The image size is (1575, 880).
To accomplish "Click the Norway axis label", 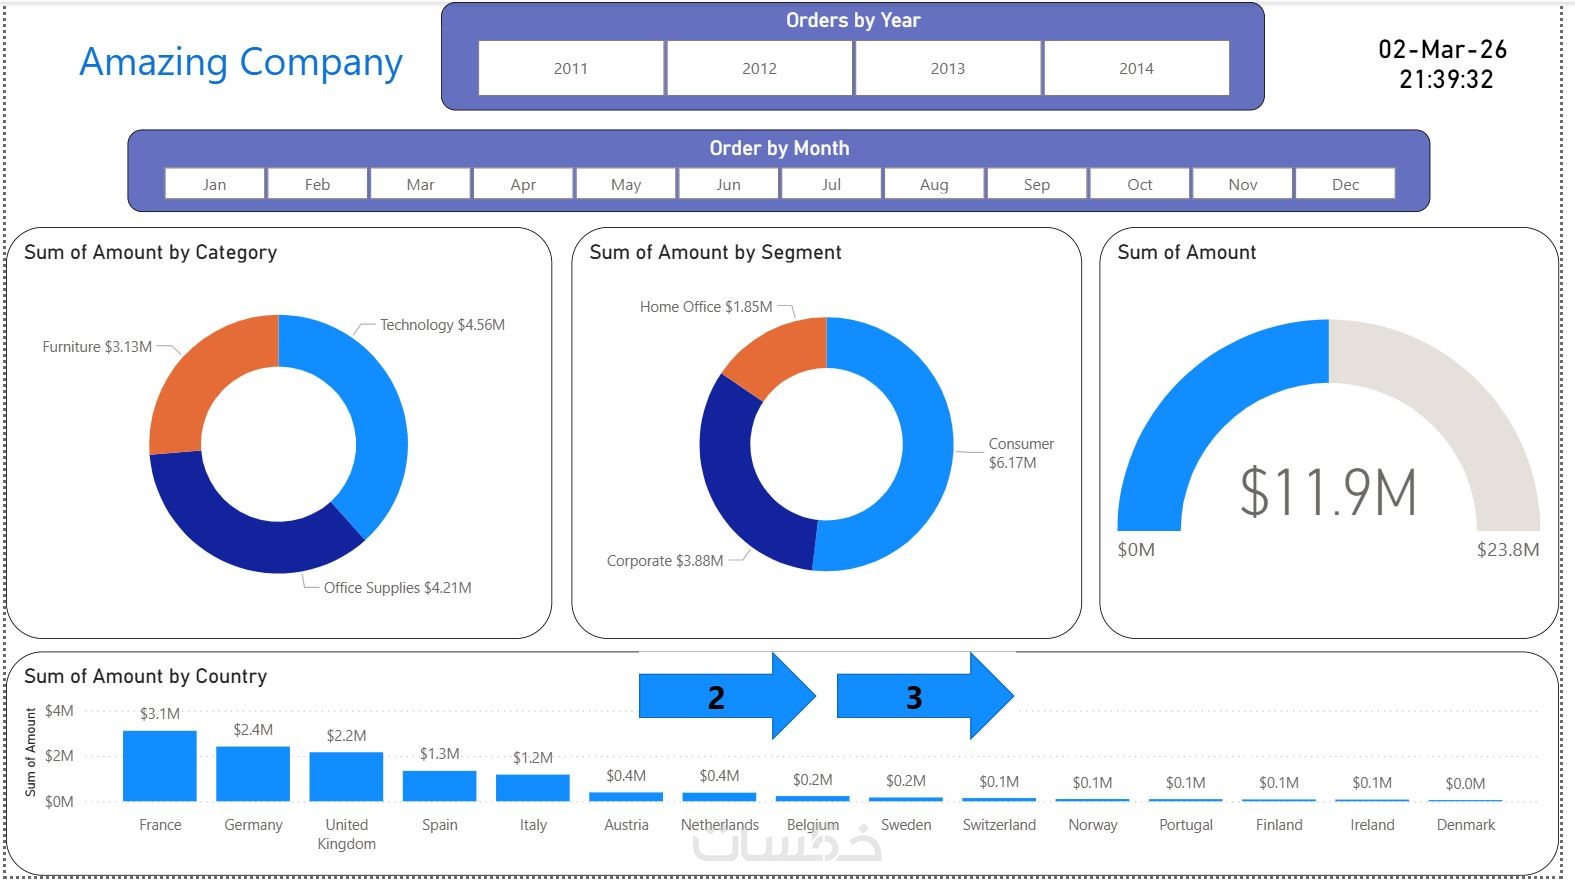I will (x=1093, y=825).
